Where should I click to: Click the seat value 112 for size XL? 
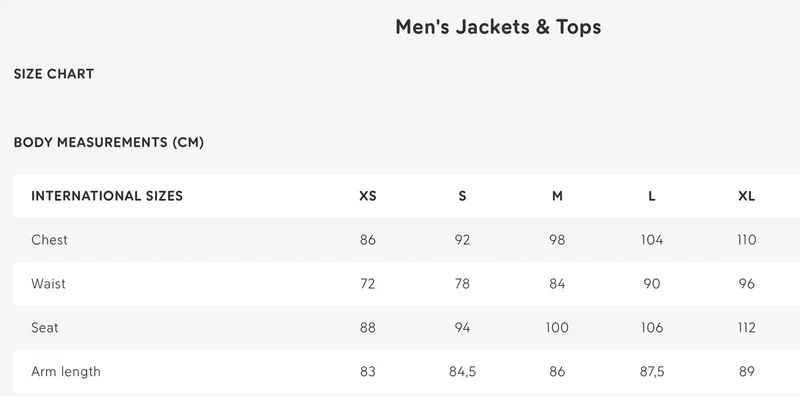coord(747,328)
